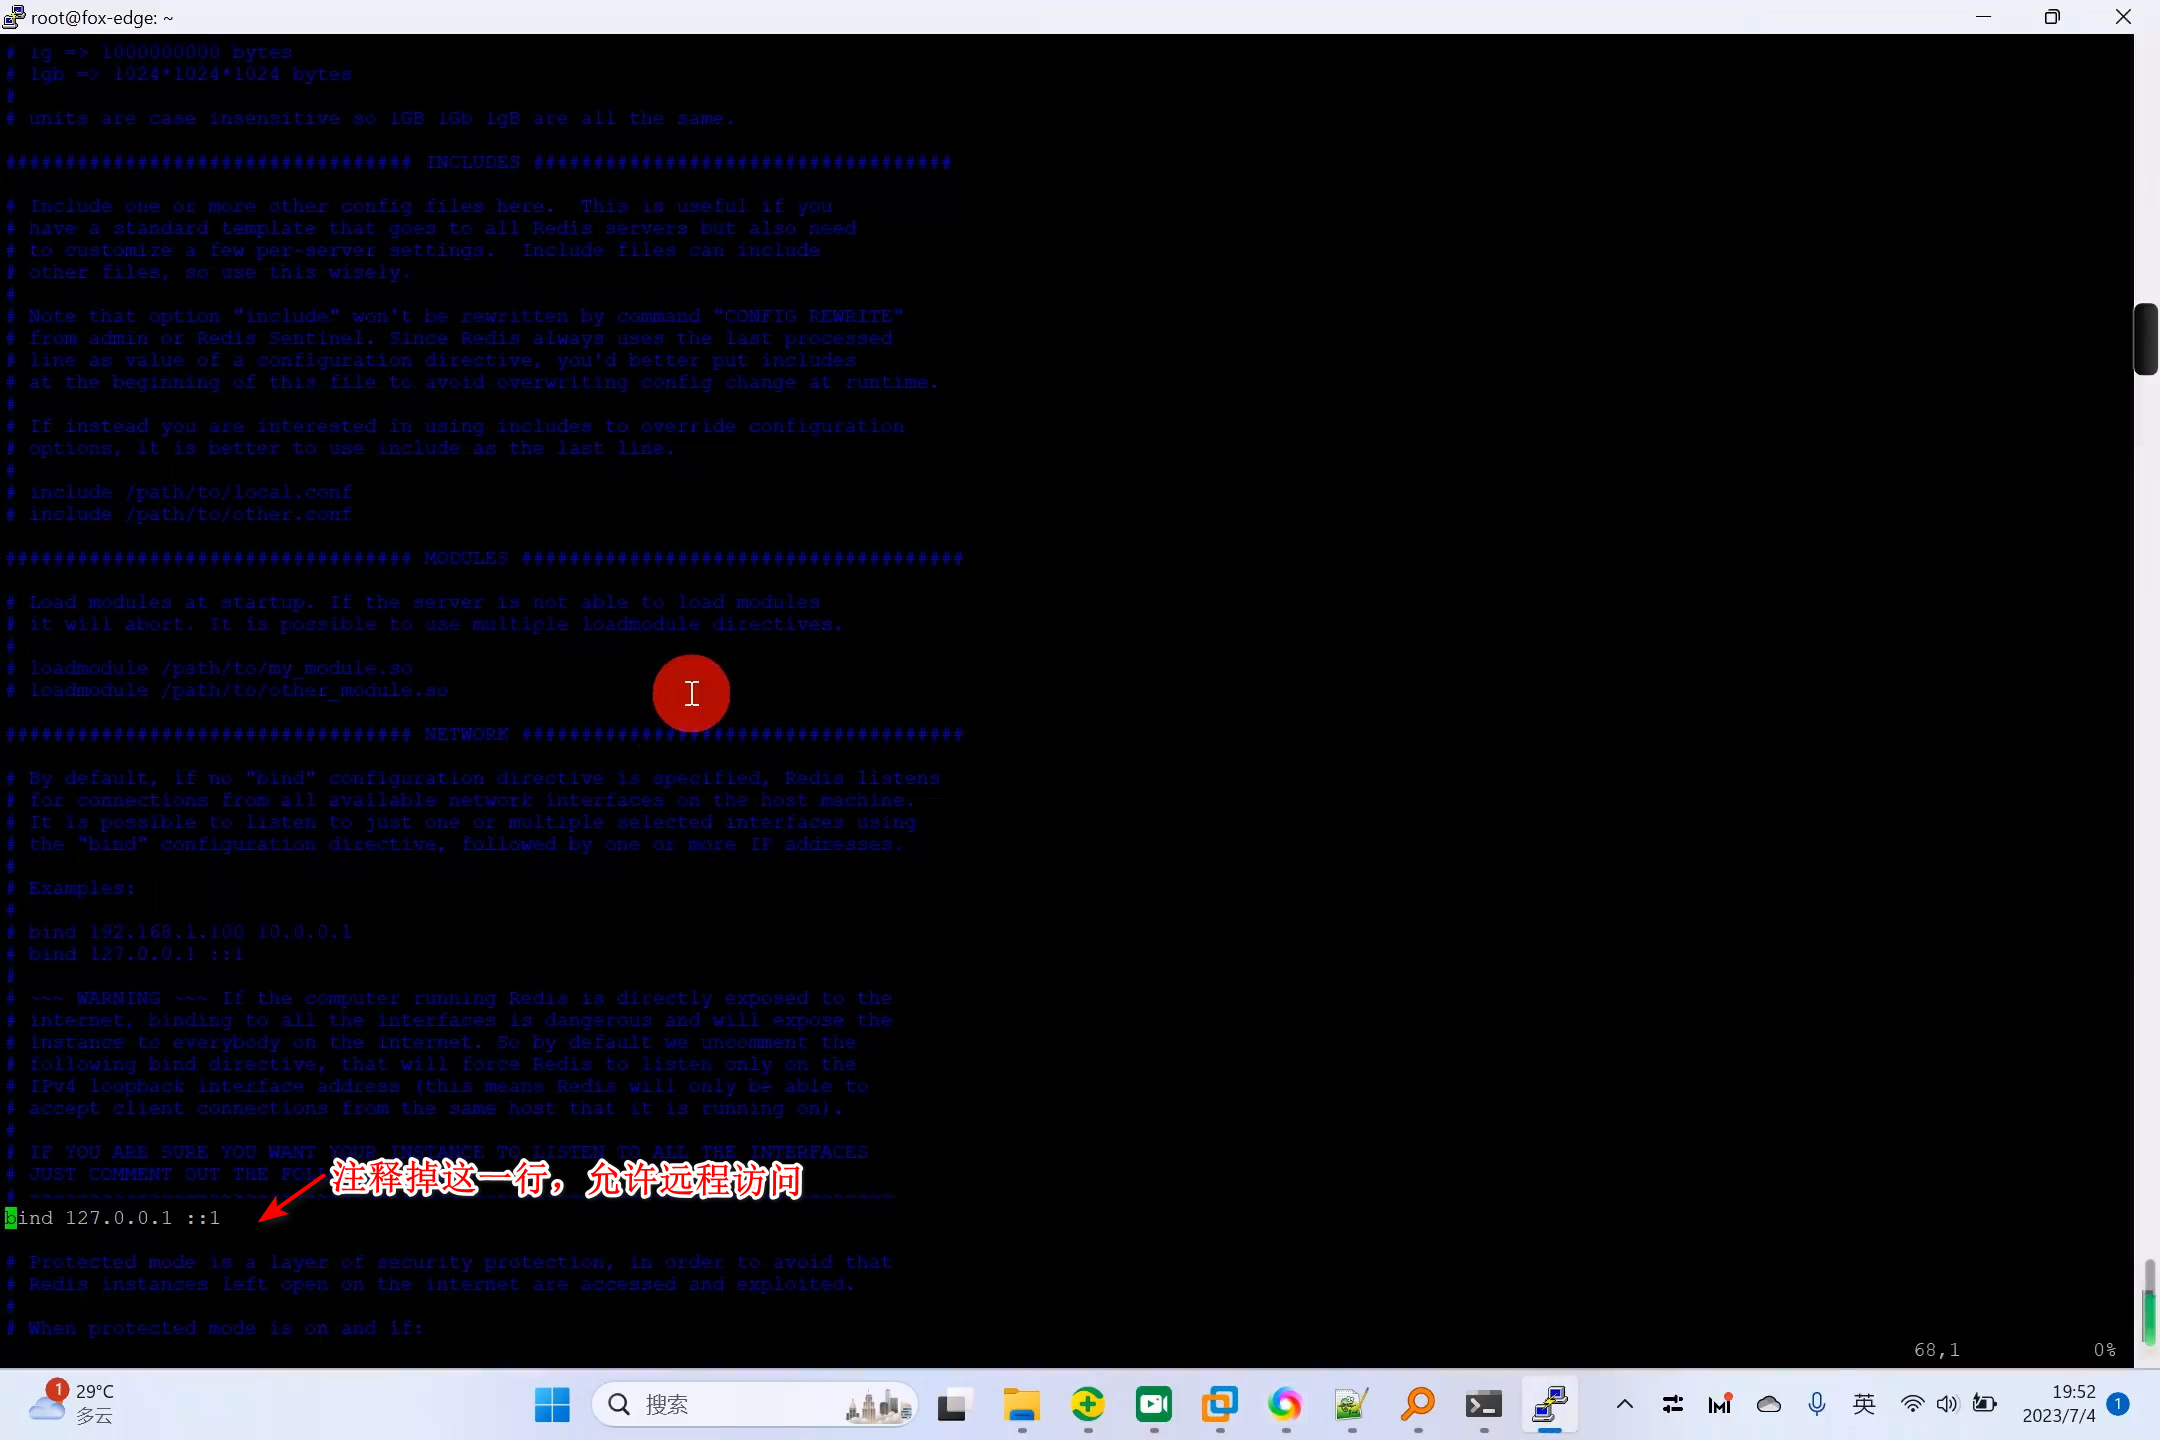Open the green video meeting app icon
The height and width of the screenshot is (1440, 2160).
click(1153, 1405)
